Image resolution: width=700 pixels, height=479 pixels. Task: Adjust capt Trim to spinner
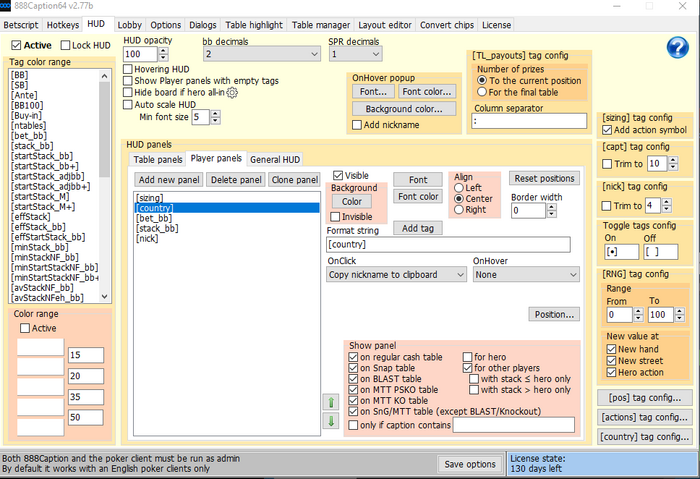(x=673, y=163)
